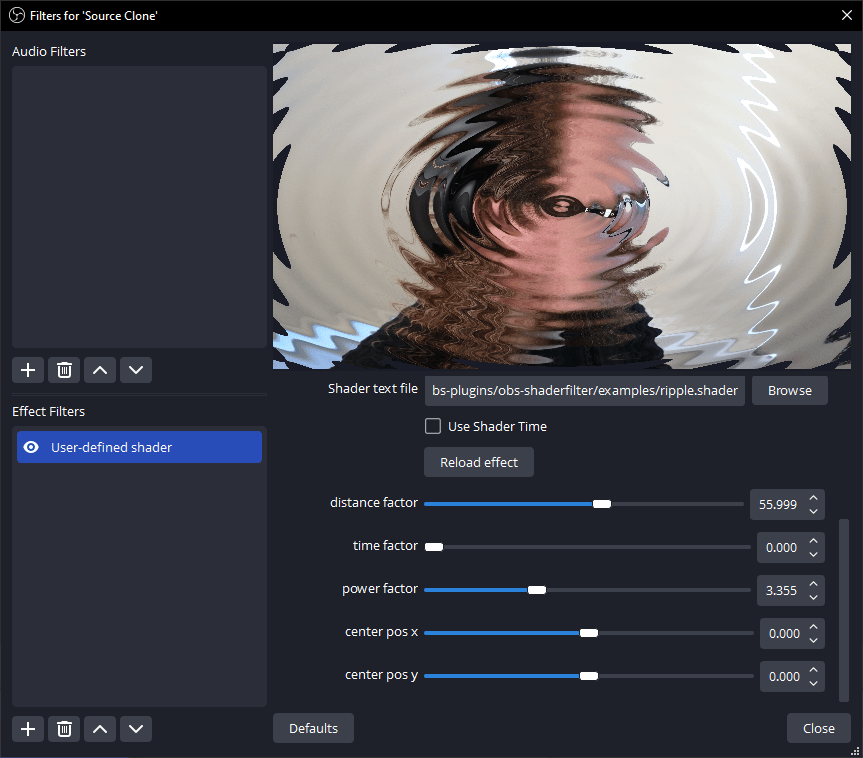Viewport: 863px width, 758px height.
Task: Increase center pos y value with up arrow
Action: (813, 669)
